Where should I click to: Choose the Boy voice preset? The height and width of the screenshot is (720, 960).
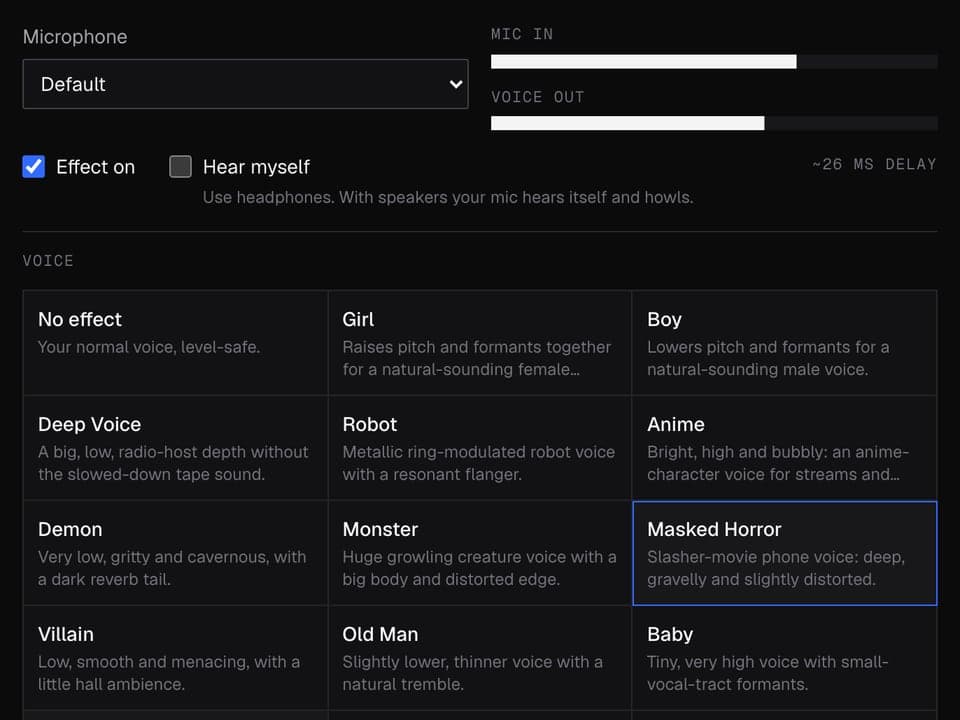[784, 343]
